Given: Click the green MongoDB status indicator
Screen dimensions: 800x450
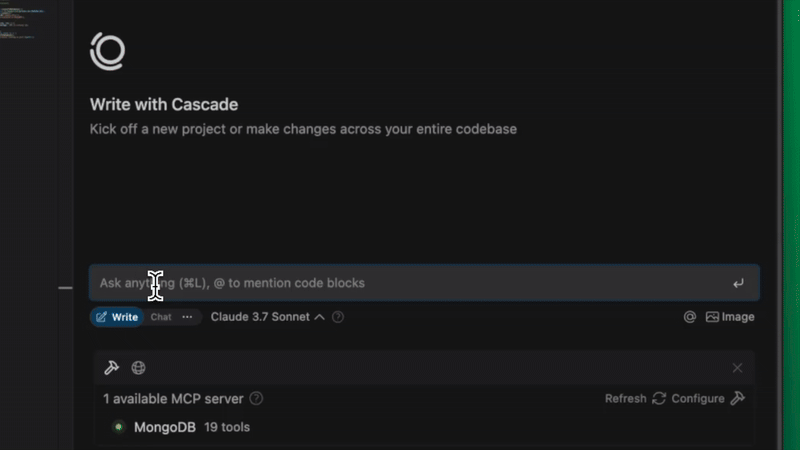Looking at the screenshot, I should point(118,427).
